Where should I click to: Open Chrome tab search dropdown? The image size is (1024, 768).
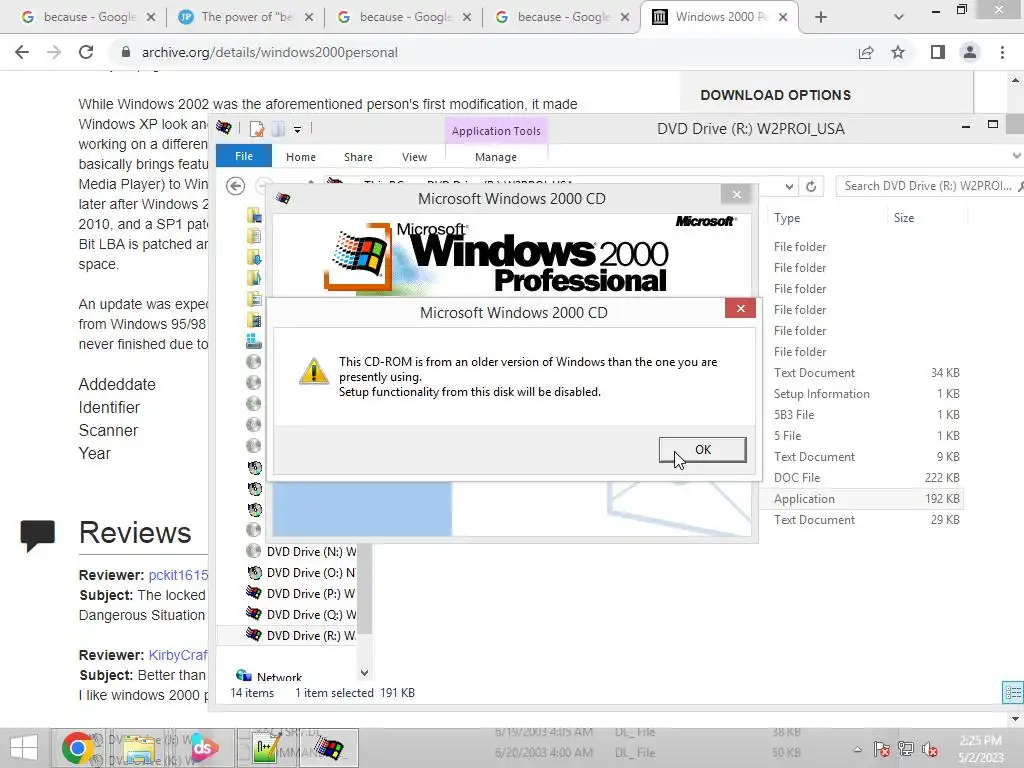point(899,17)
